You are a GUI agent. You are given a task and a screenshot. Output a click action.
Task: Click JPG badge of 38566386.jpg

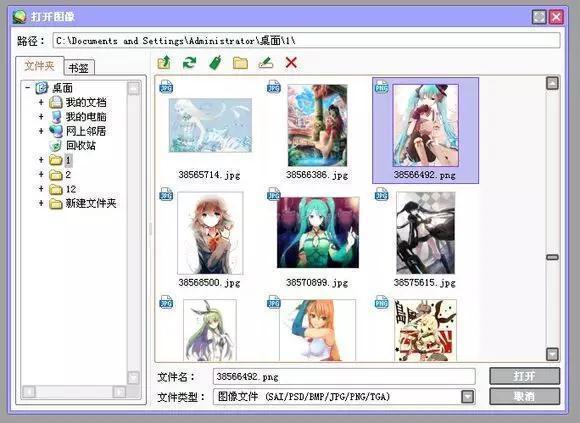[274, 87]
